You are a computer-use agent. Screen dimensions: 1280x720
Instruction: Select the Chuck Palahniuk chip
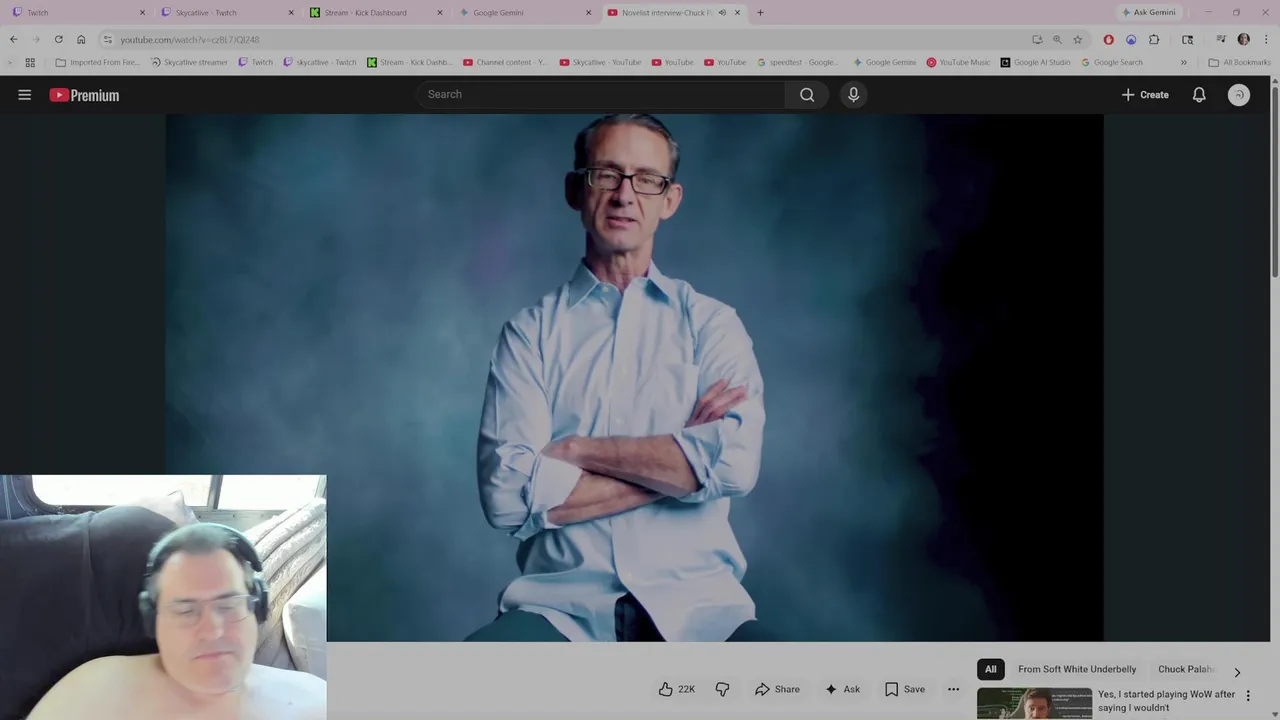(x=1186, y=669)
